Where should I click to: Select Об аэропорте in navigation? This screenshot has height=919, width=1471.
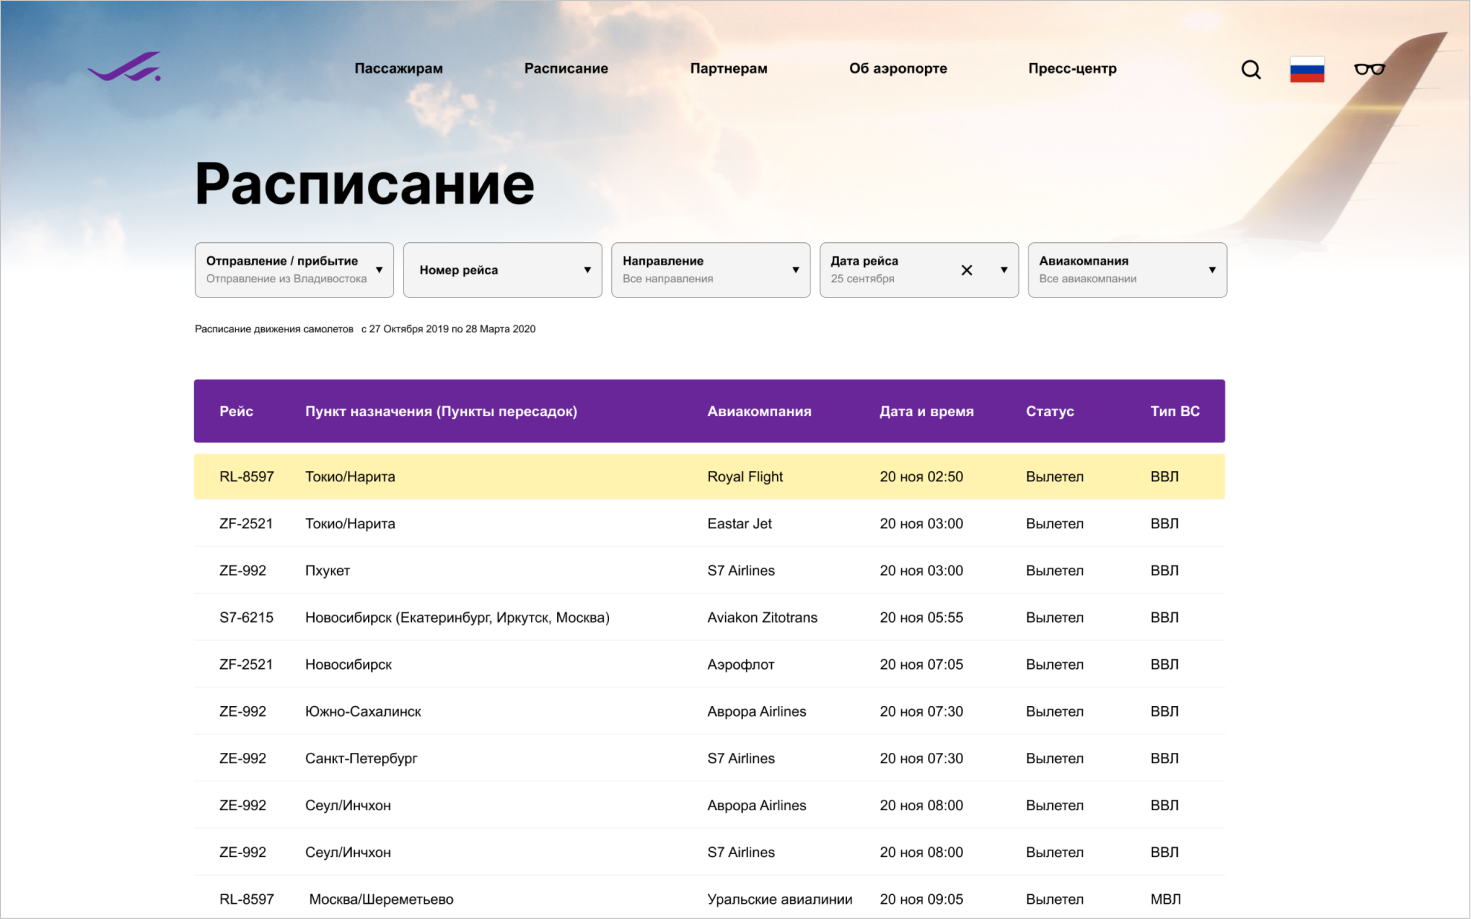click(x=898, y=68)
